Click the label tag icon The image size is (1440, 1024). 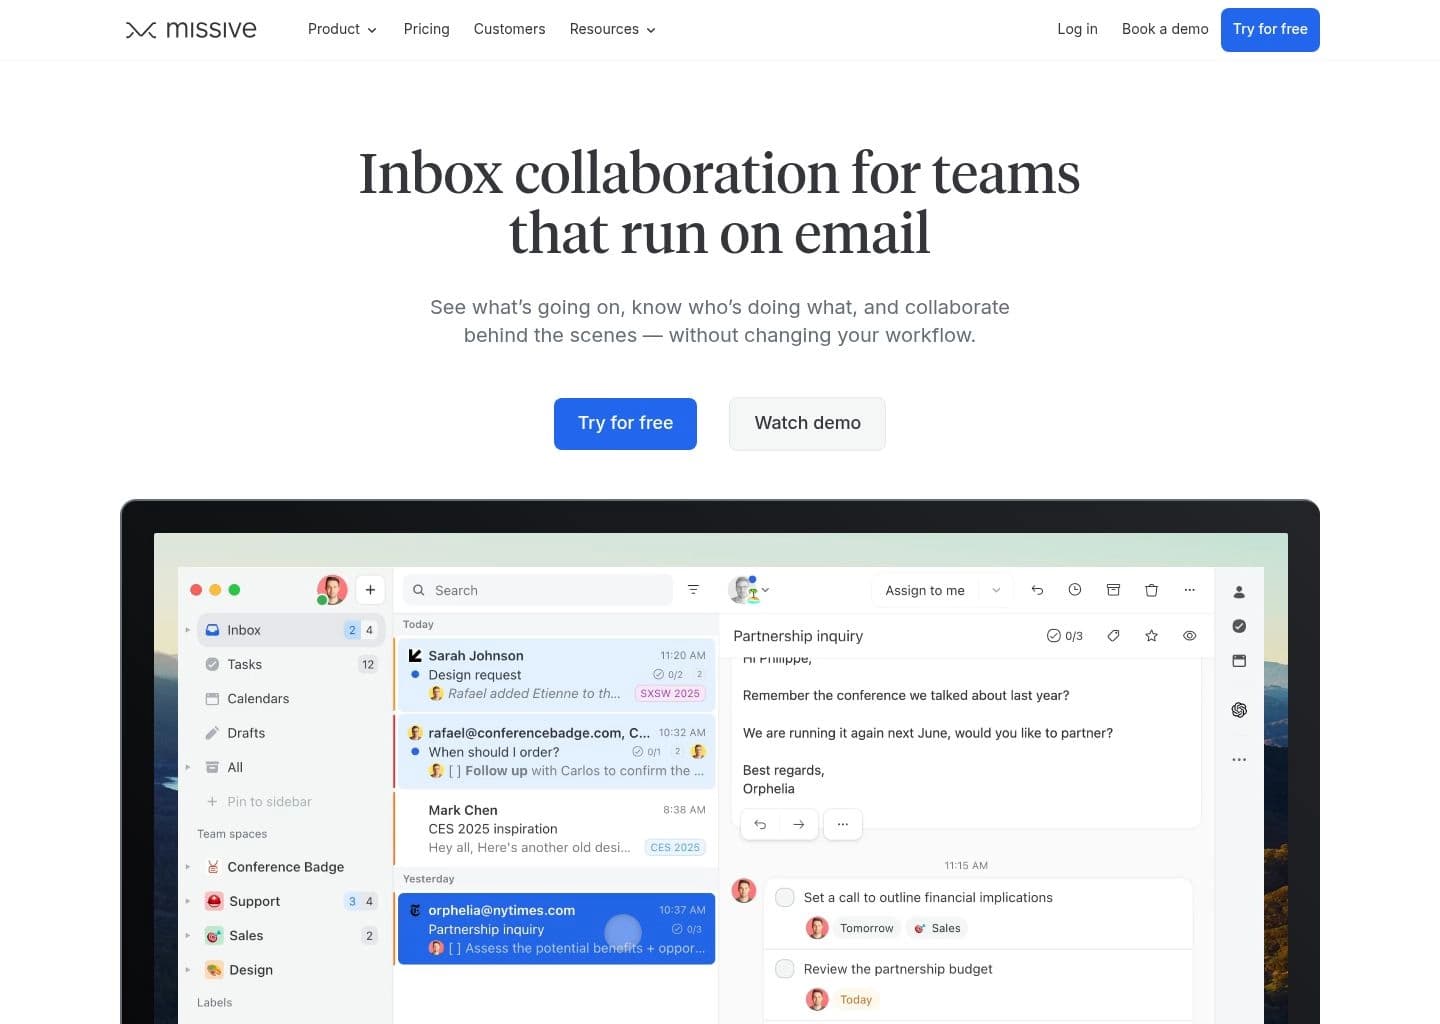[x=1113, y=636]
